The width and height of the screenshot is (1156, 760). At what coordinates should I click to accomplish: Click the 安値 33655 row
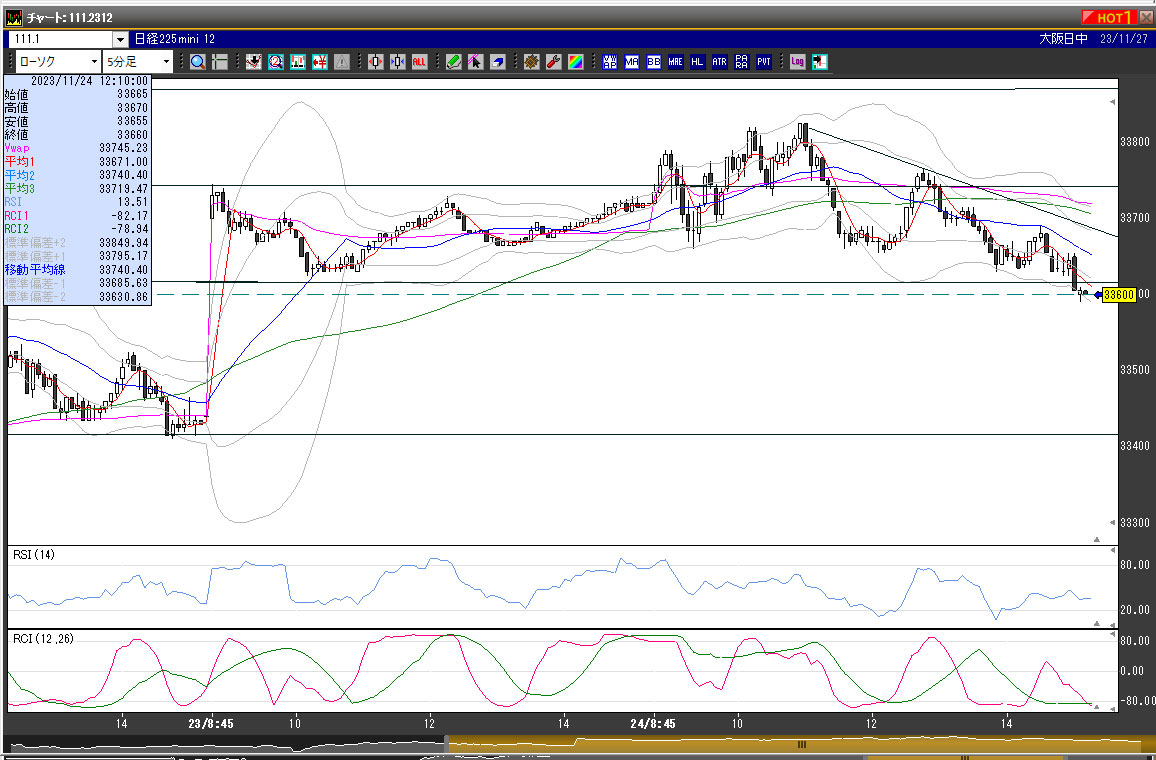[x=77, y=121]
